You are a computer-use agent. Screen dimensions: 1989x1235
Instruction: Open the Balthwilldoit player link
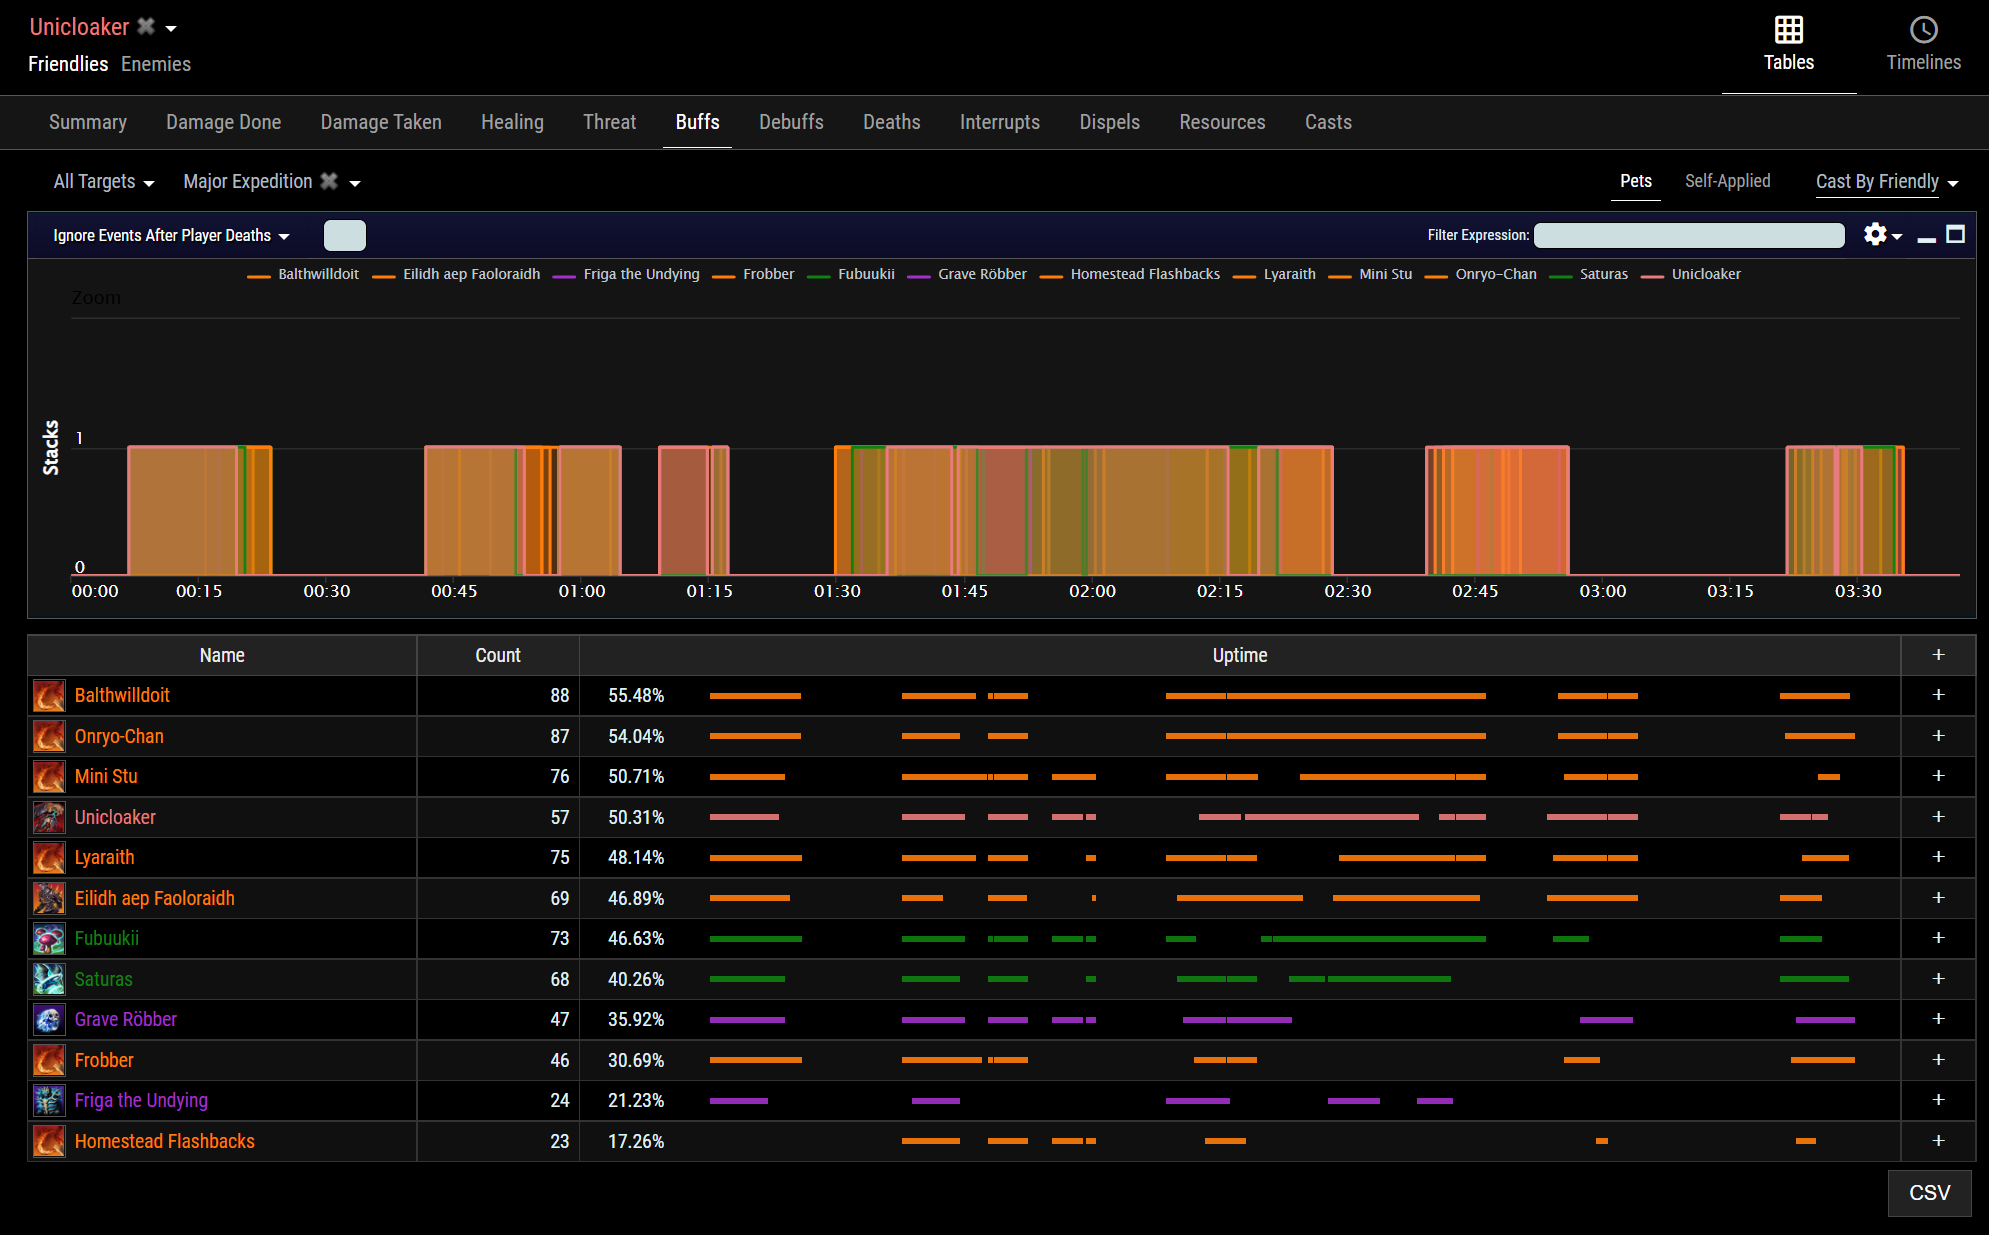tap(122, 696)
